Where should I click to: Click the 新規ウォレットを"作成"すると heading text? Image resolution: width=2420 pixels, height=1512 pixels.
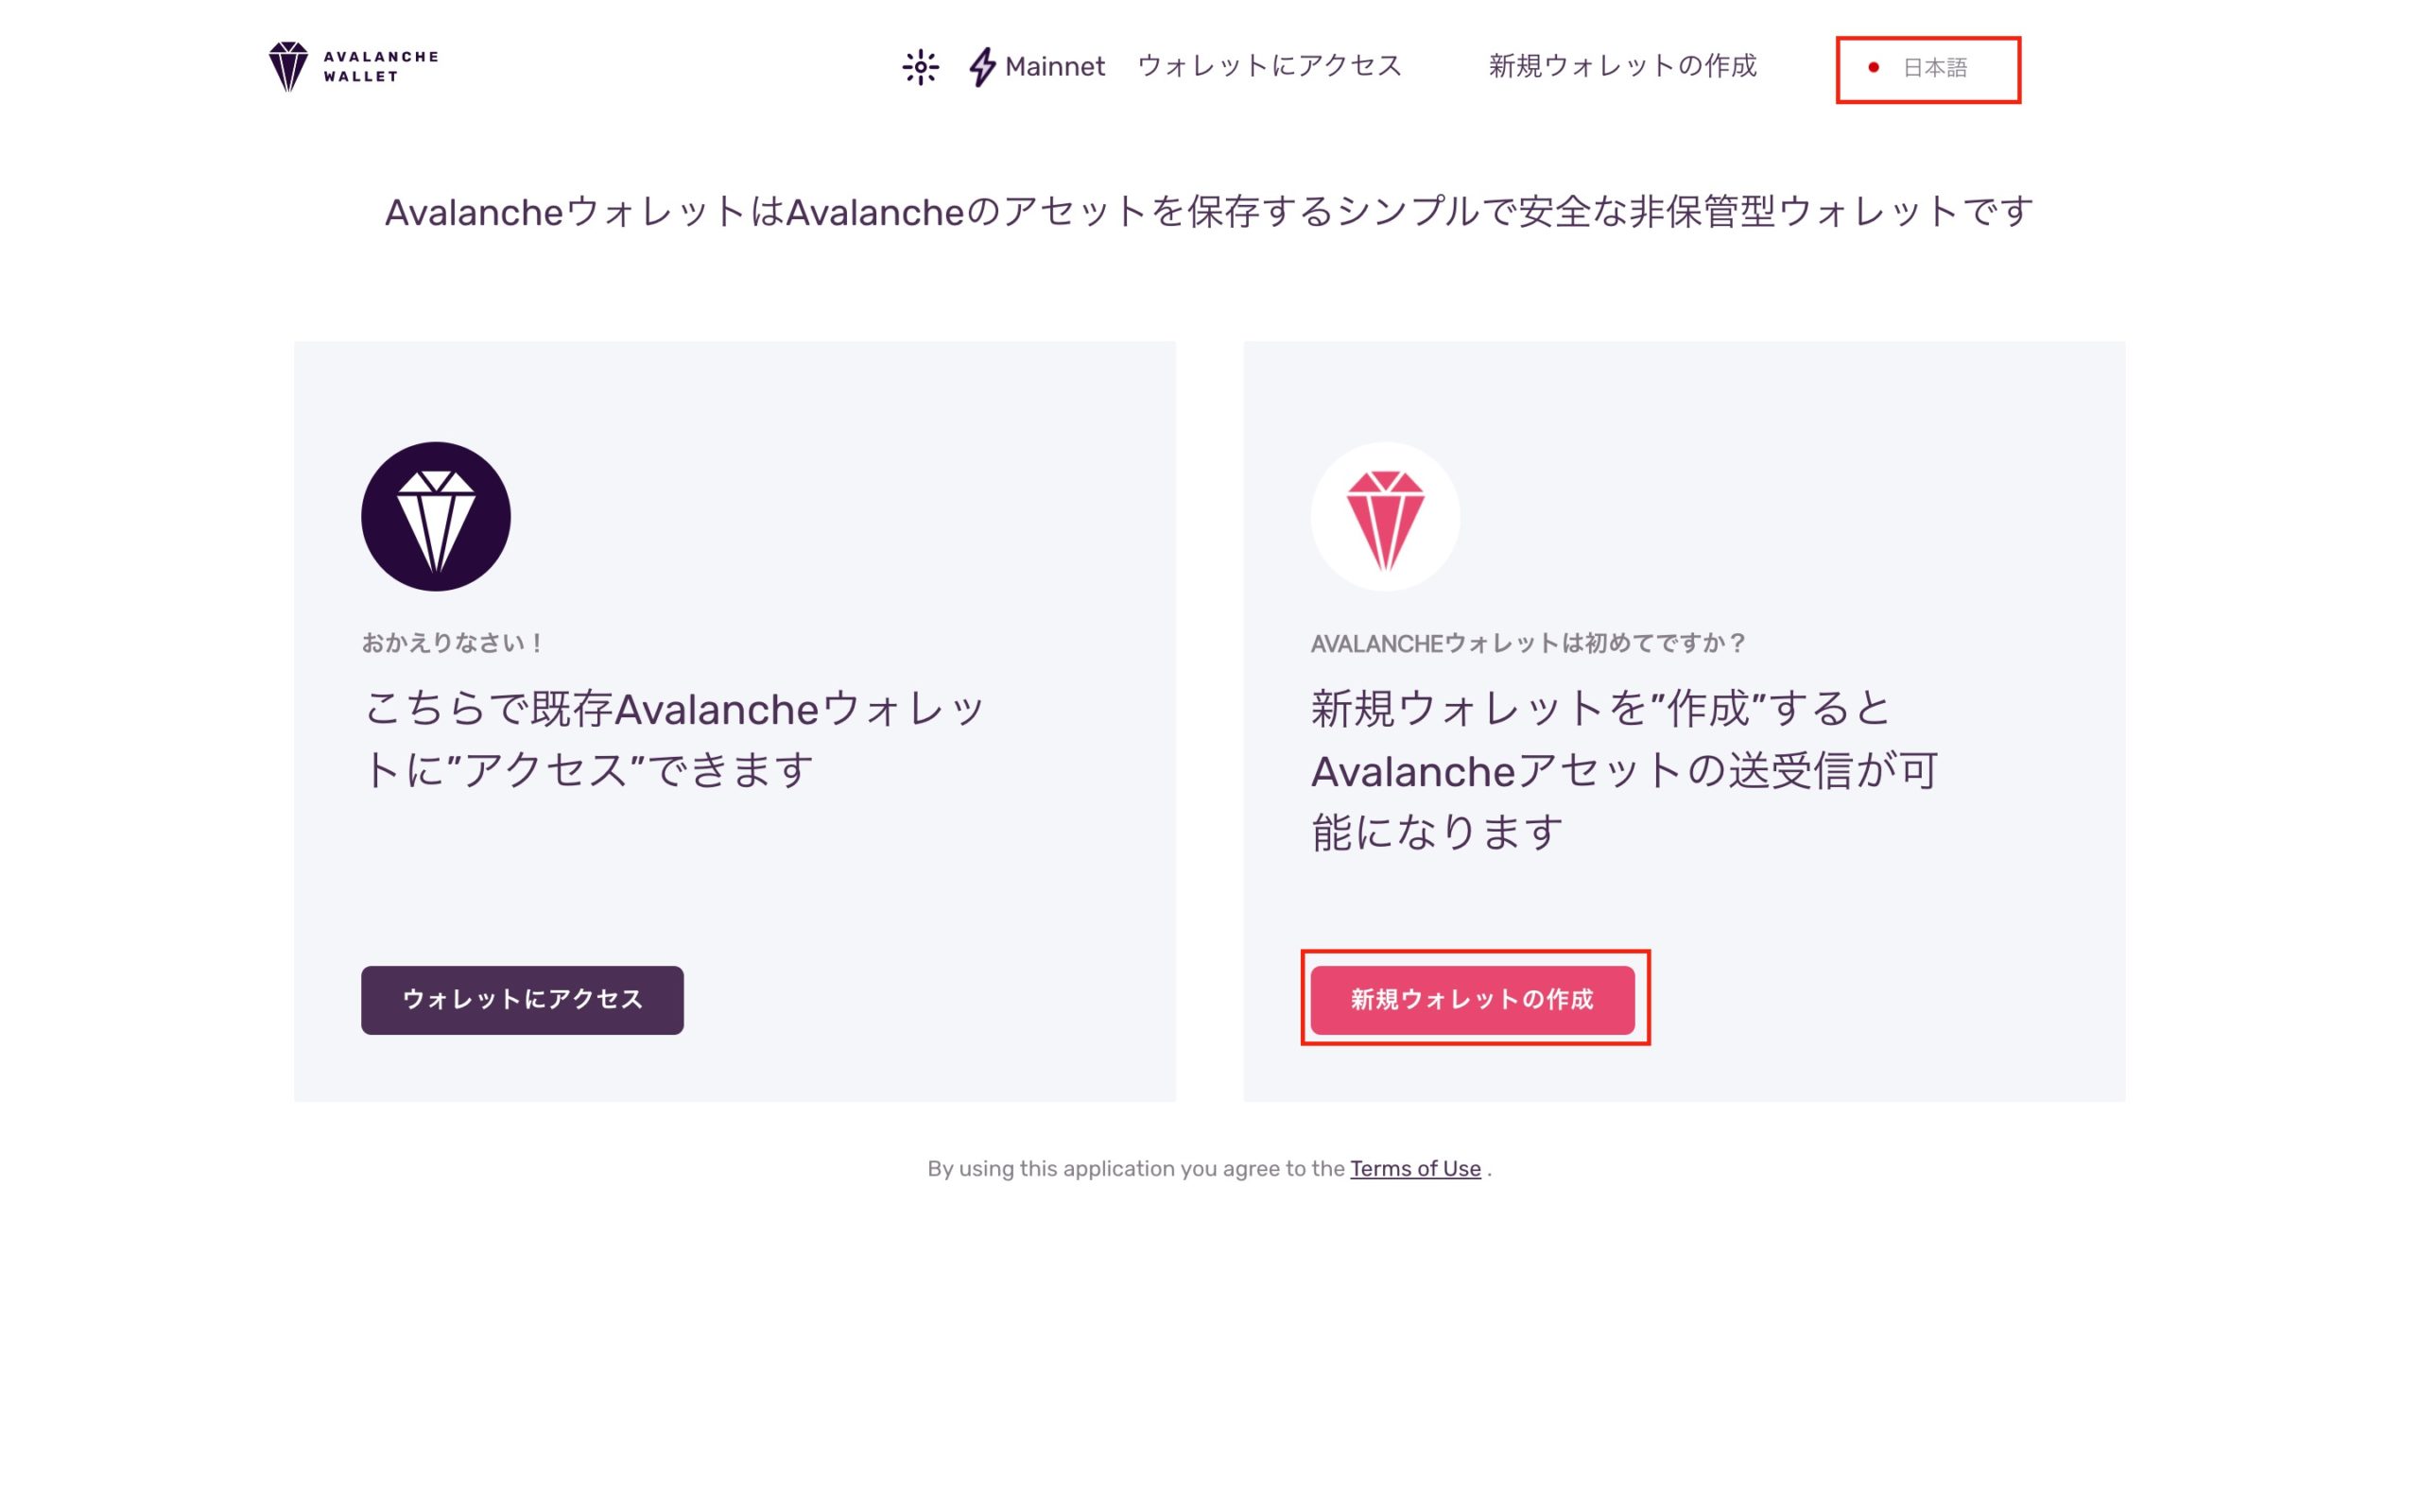pyautogui.click(x=1600, y=709)
